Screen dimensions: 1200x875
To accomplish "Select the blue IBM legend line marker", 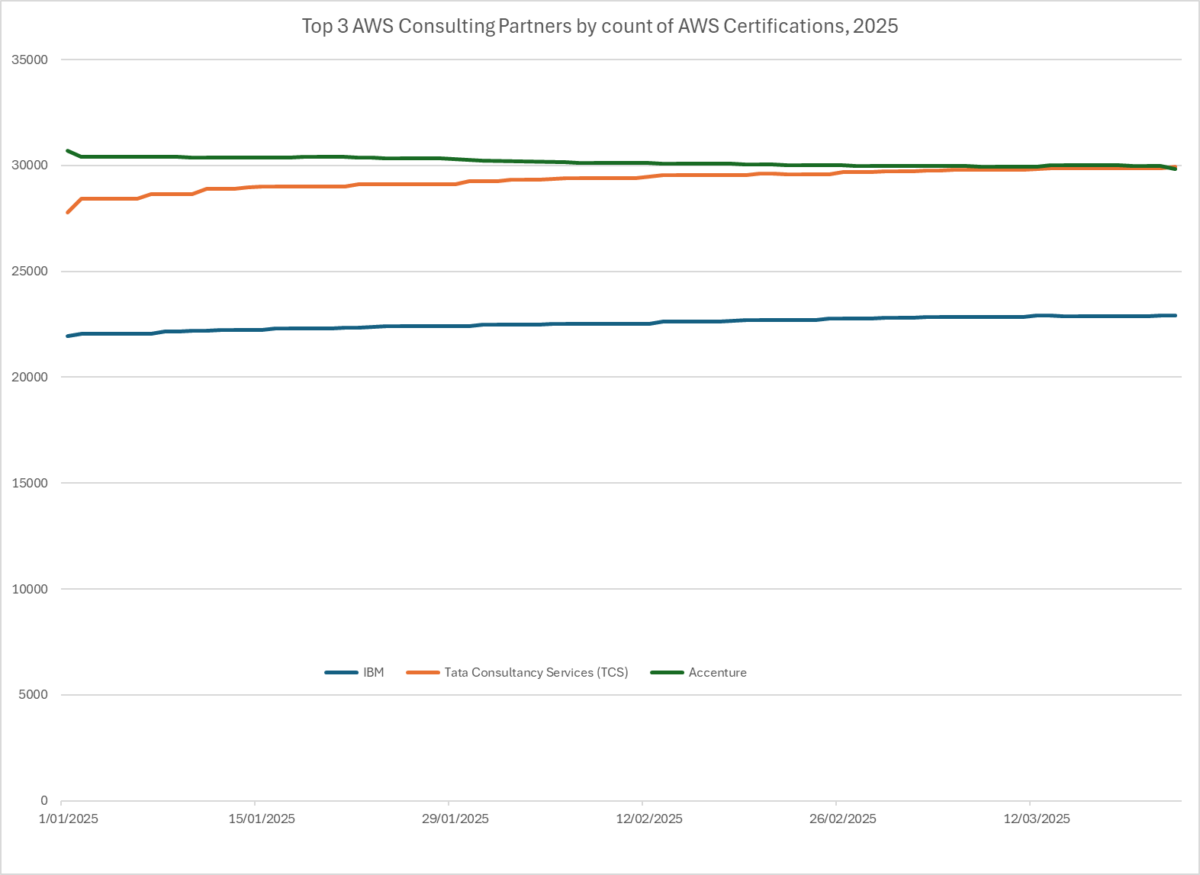I will click(340, 672).
